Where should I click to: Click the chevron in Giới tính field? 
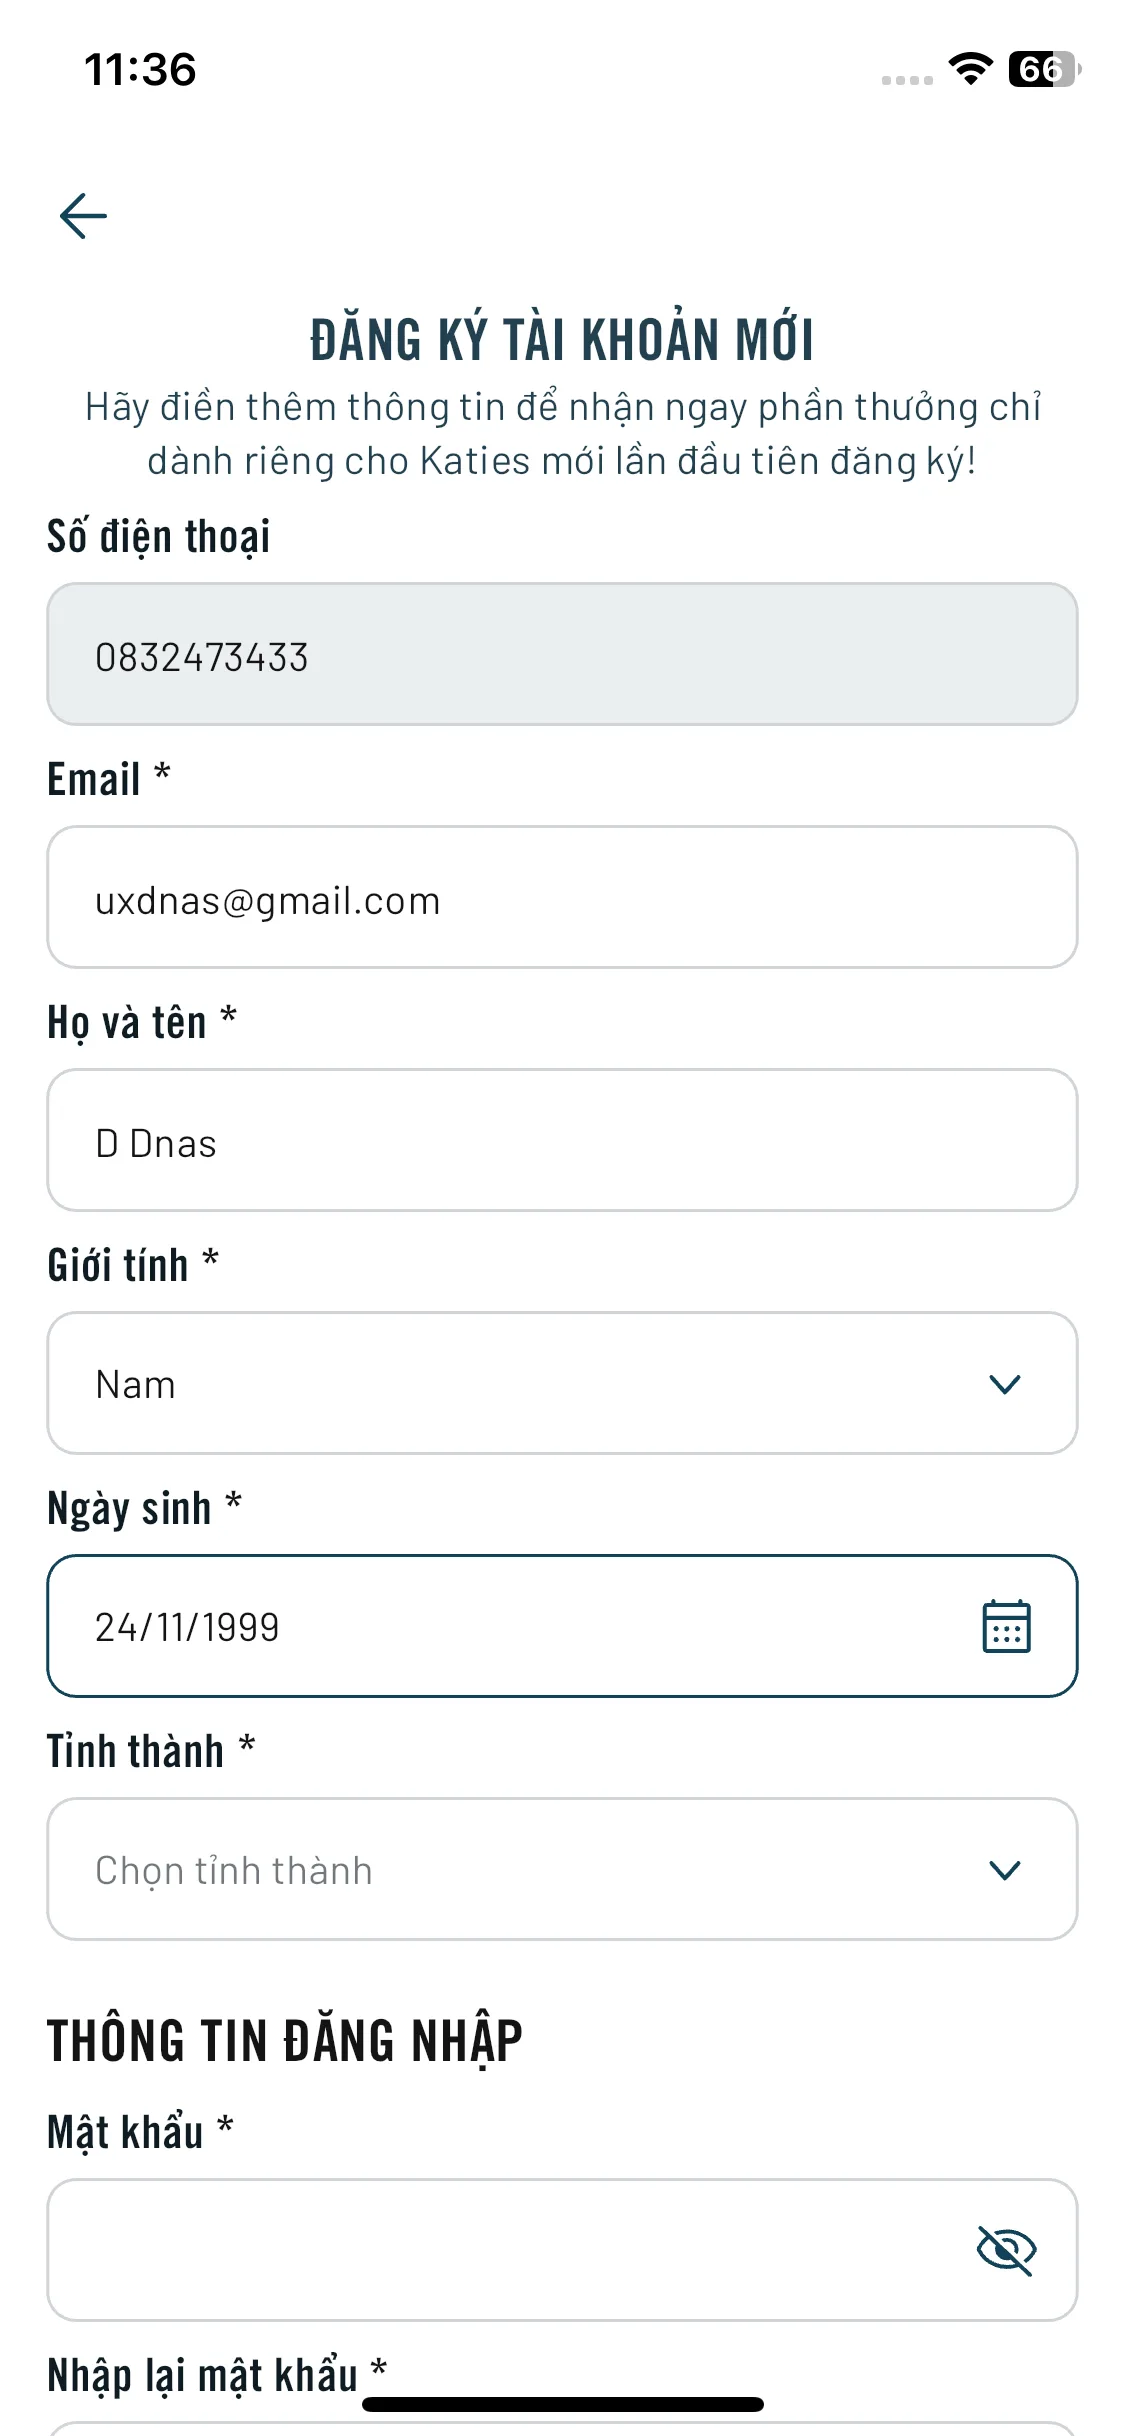1004,1384
